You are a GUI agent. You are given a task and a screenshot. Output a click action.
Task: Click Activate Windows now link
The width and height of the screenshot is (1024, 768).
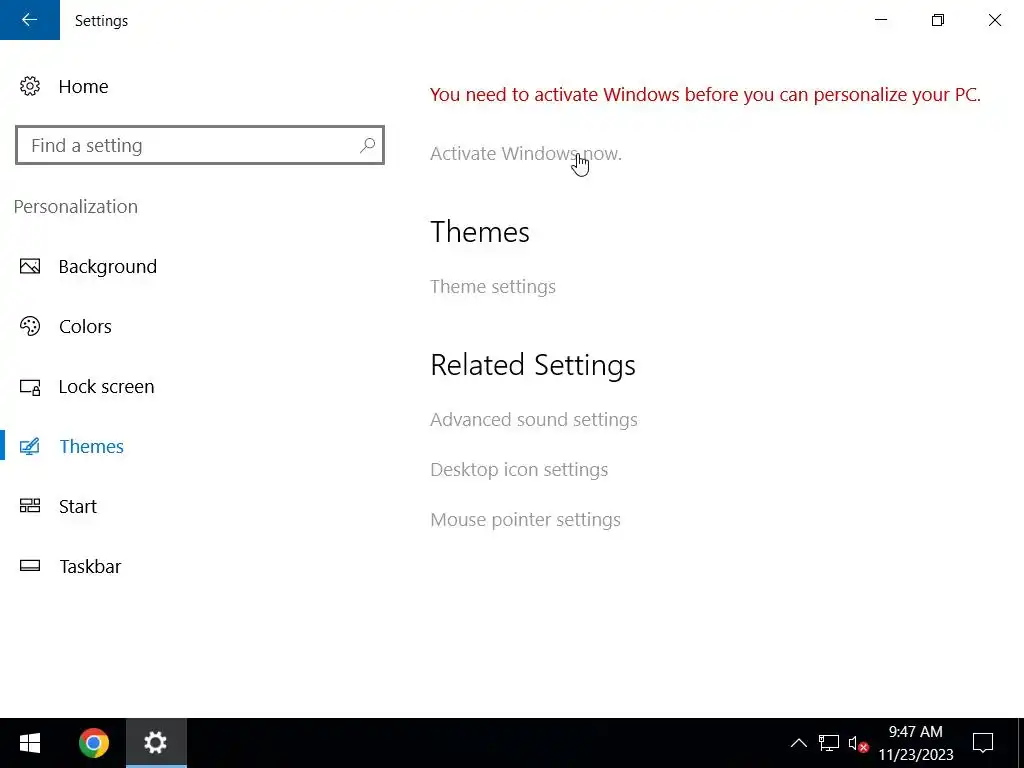(526, 153)
